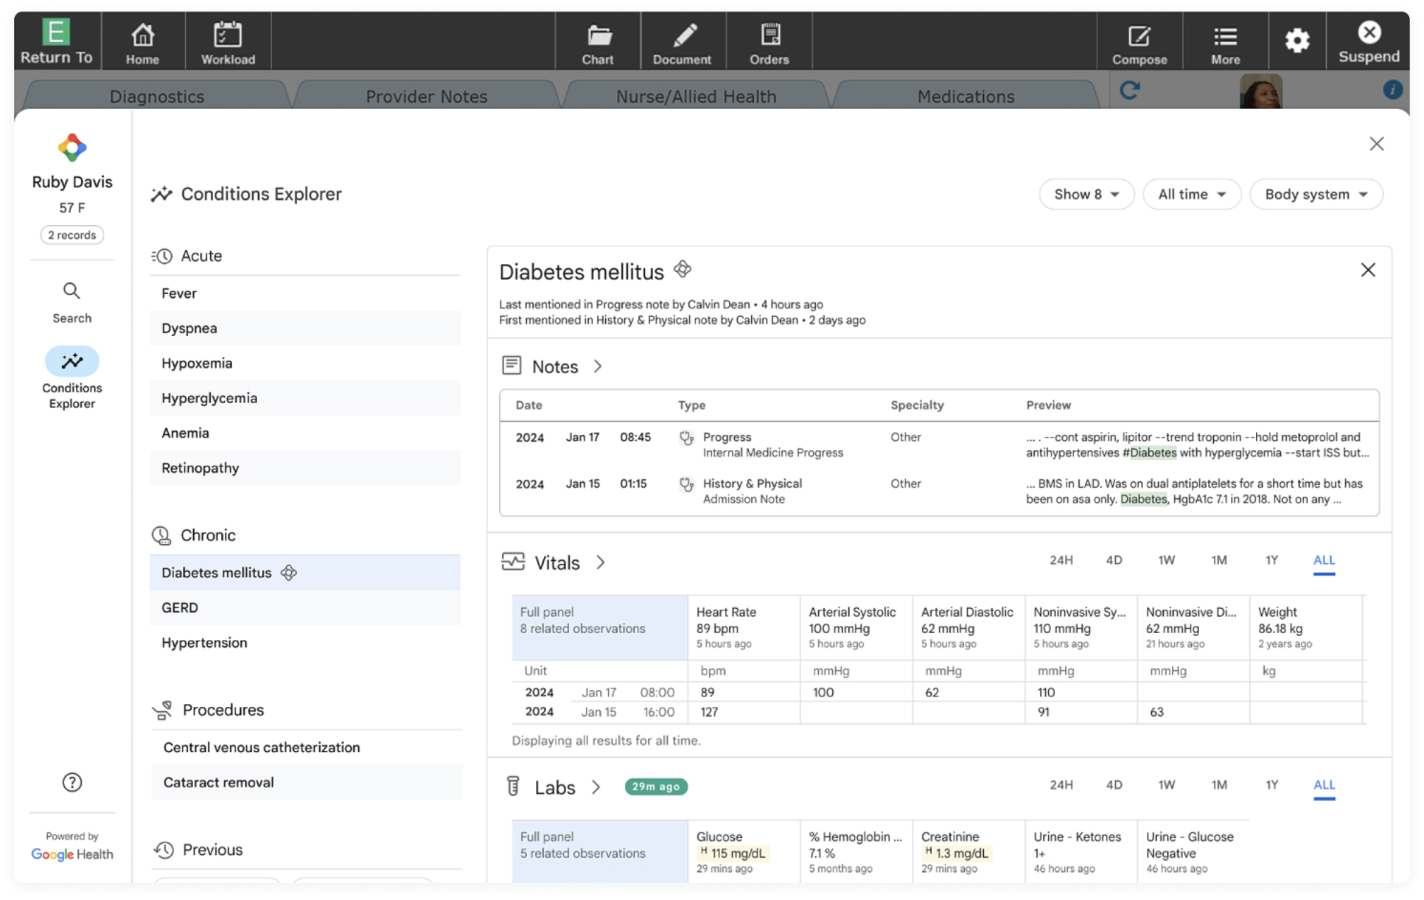Viewport: 1424px width, 900px height.
Task: Select Hypertension from the Chronic conditions list
Action: [x=204, y=642]
